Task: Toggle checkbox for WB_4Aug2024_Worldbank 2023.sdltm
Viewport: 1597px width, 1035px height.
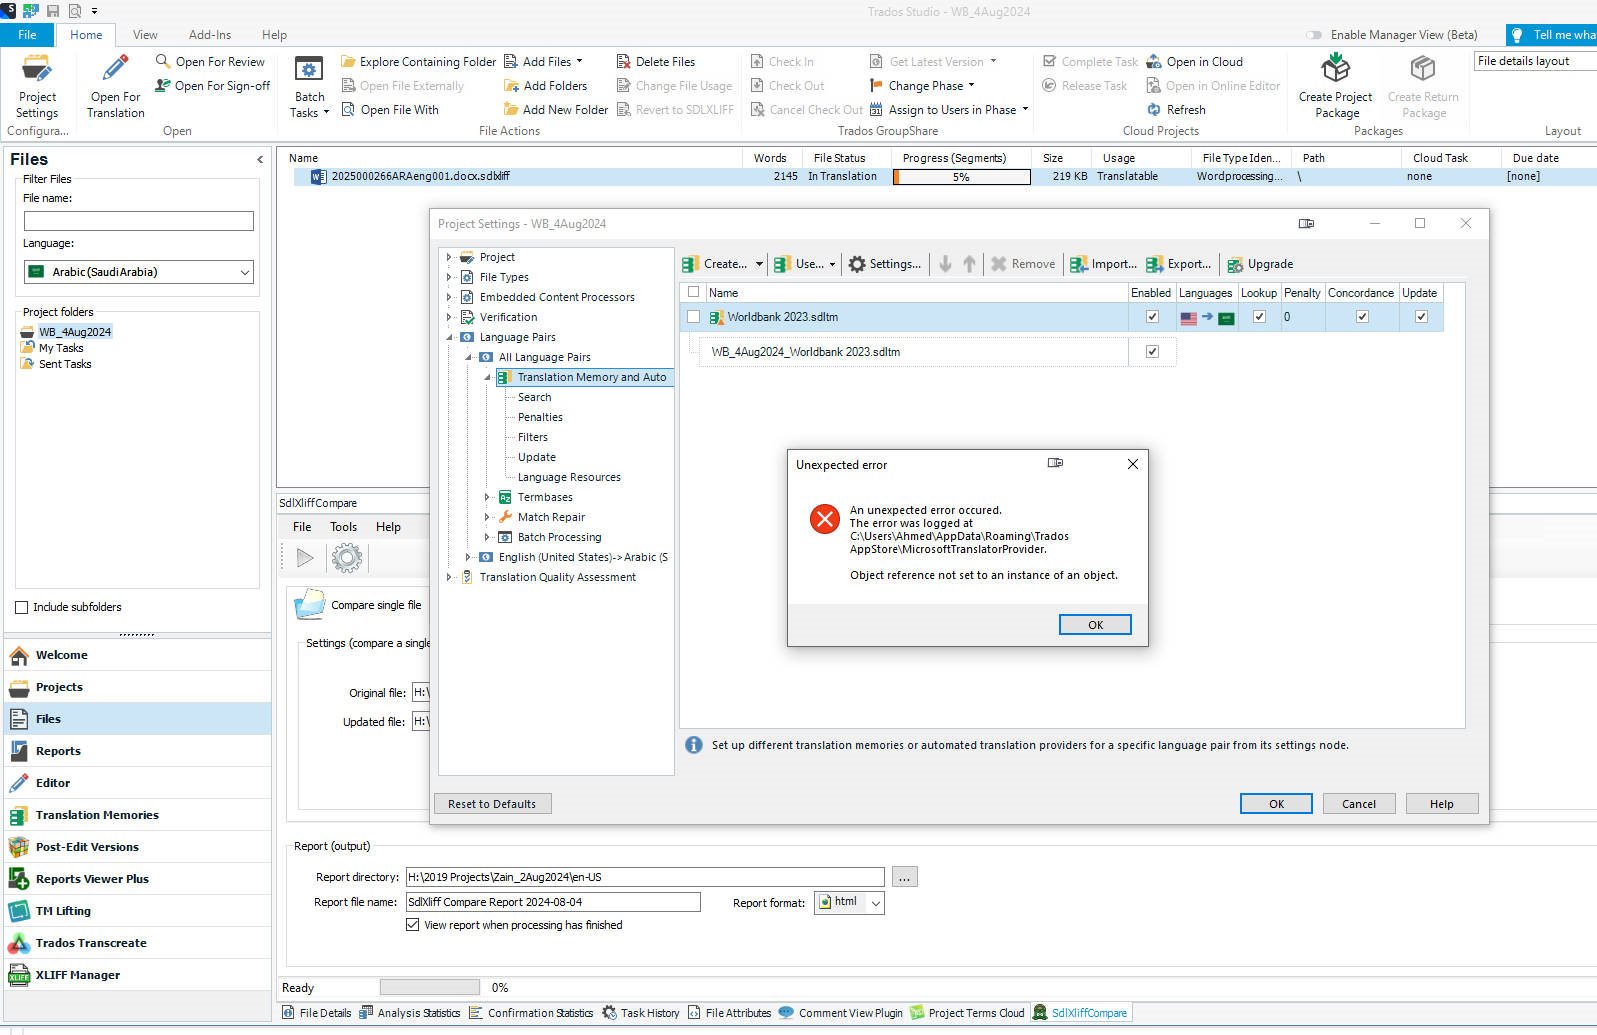Action: click(x=1152, y=352)
